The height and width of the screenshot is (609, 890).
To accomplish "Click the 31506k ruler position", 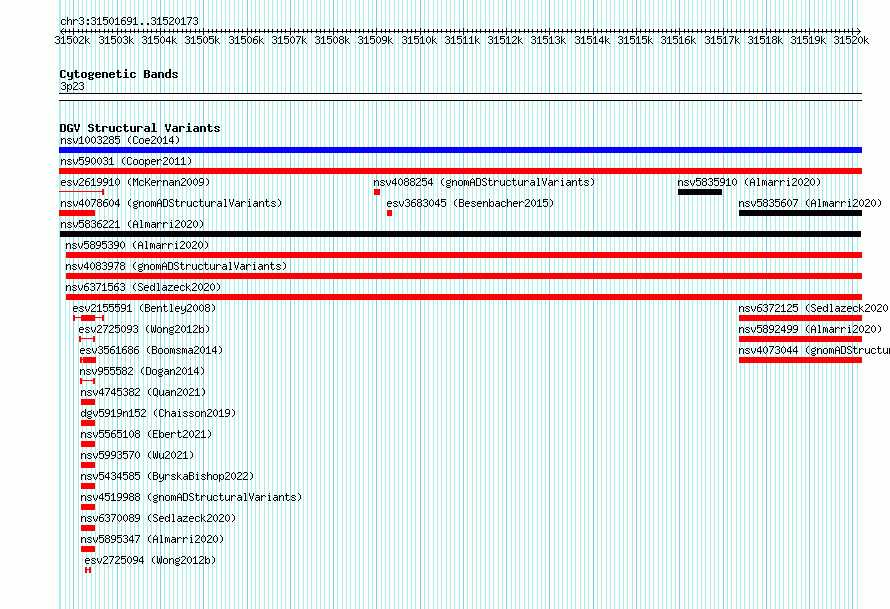I will click(x=246, y=40).
